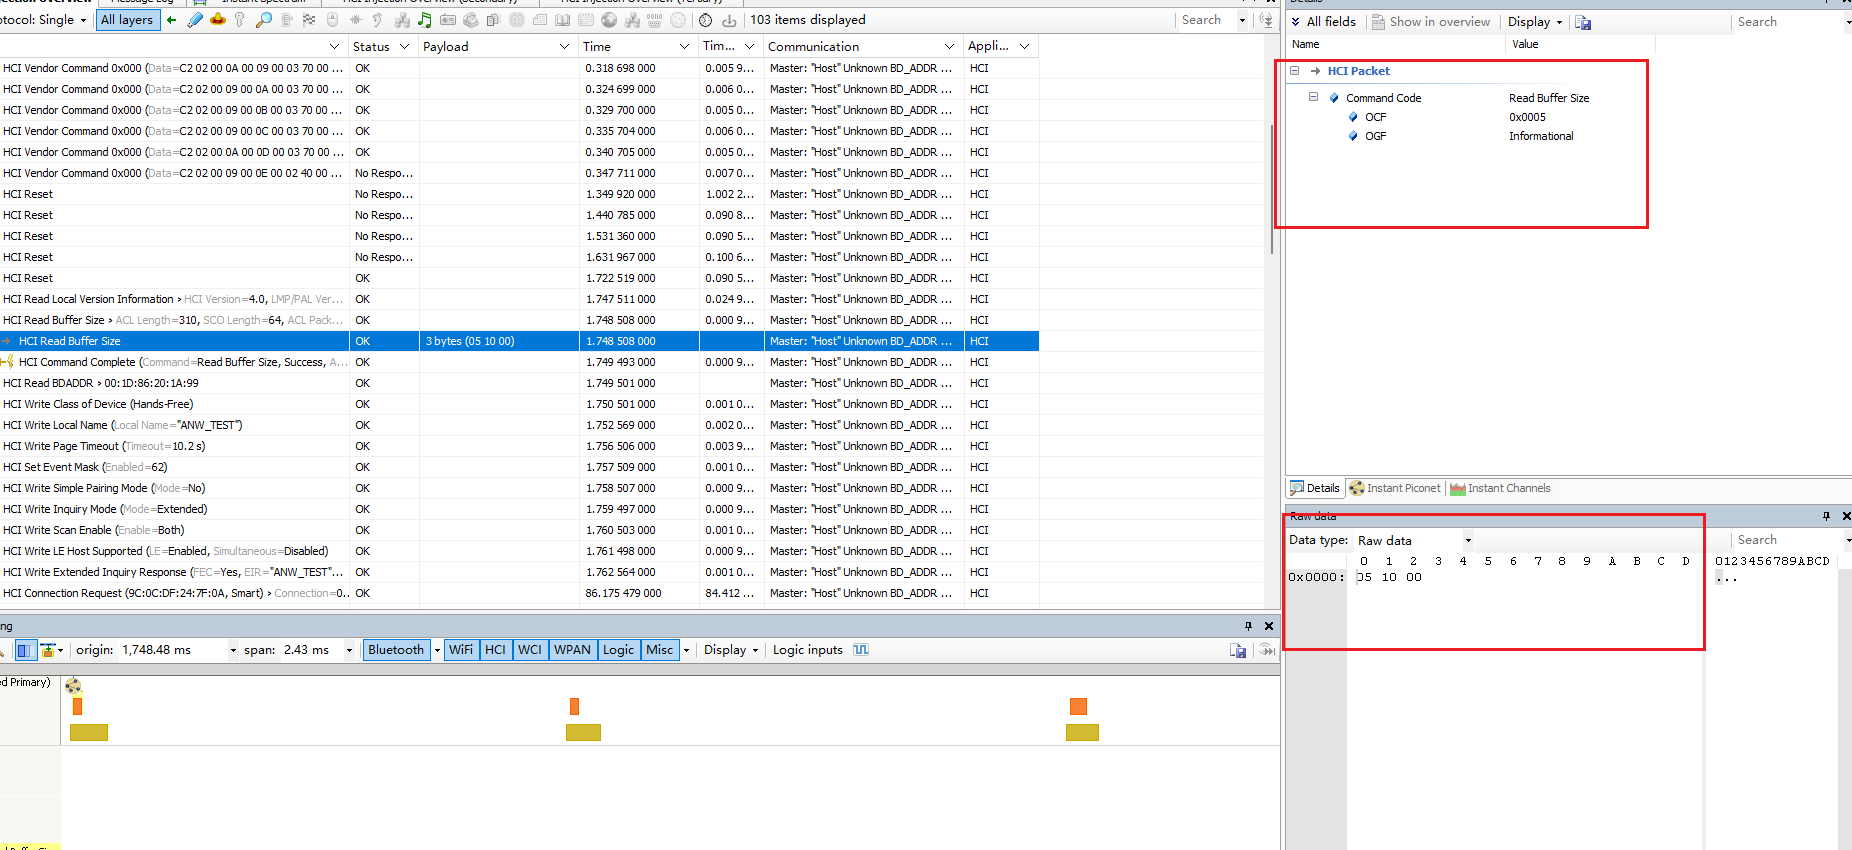1852x850 pixels.
Task: Open the Protocol Single dropdown
Action: (x=83, y=20)
